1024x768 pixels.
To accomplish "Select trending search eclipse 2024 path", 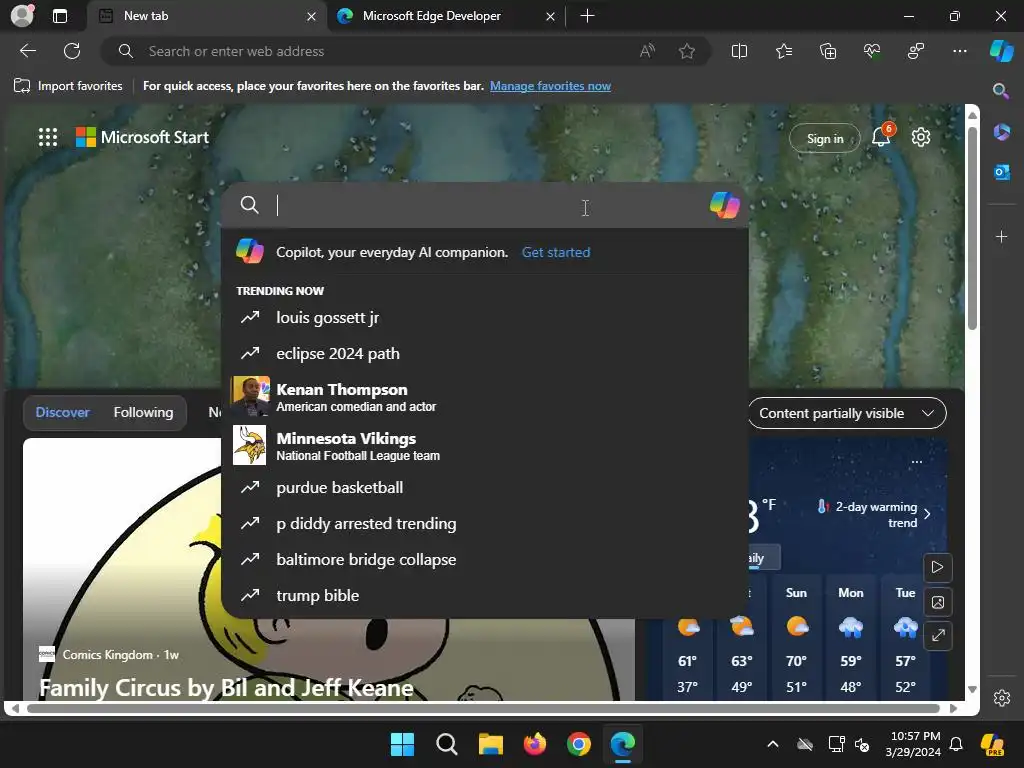I will click(485, 353).
